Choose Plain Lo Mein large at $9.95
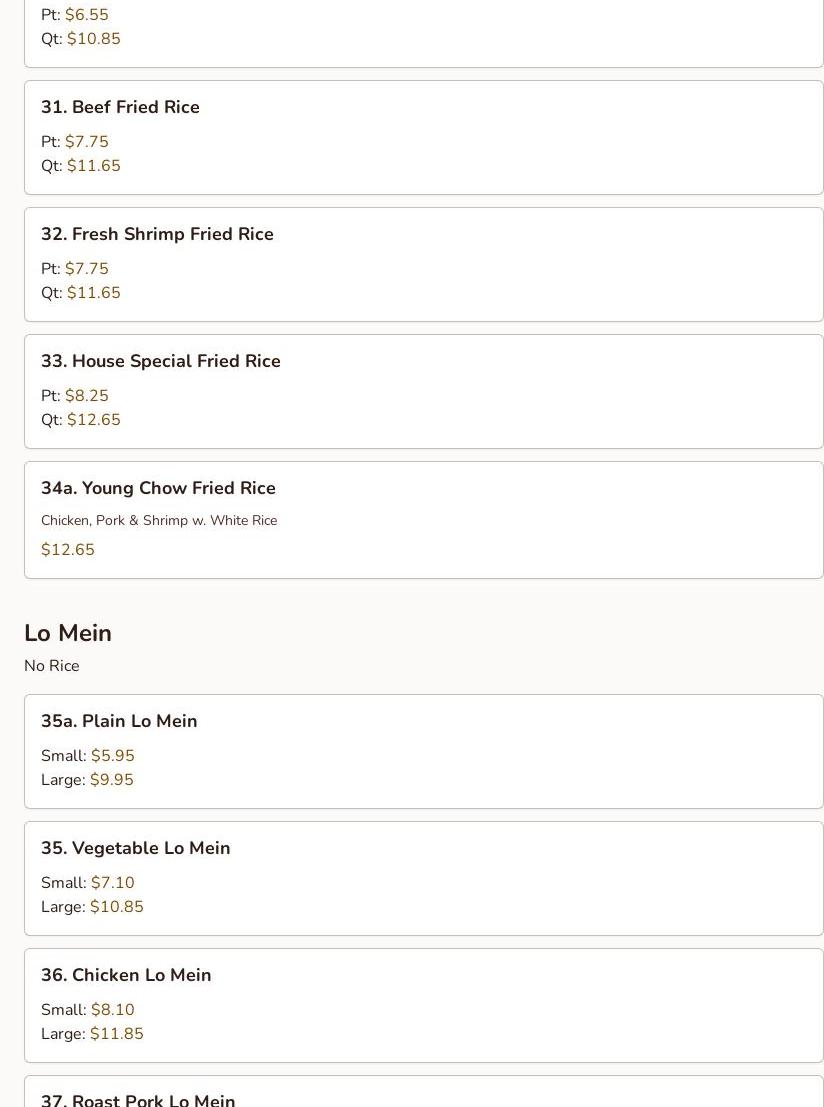 click(x=111, y=780)
